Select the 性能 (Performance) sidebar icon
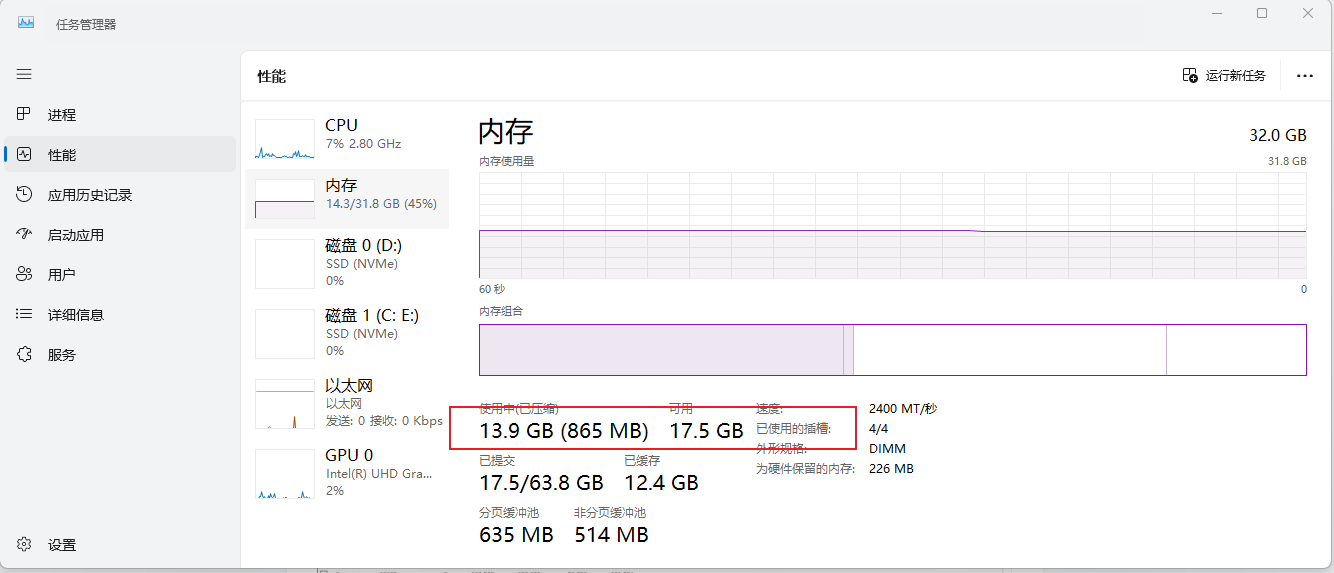This screenshot has width=1334, height=573. pos(24,154)
